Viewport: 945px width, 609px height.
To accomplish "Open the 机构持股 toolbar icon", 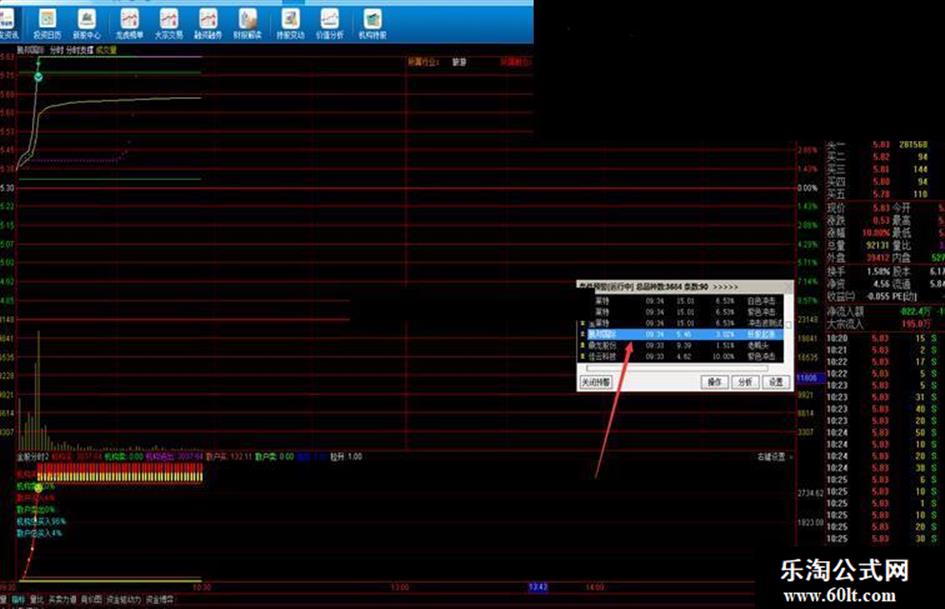I will (x=373, y=20).
